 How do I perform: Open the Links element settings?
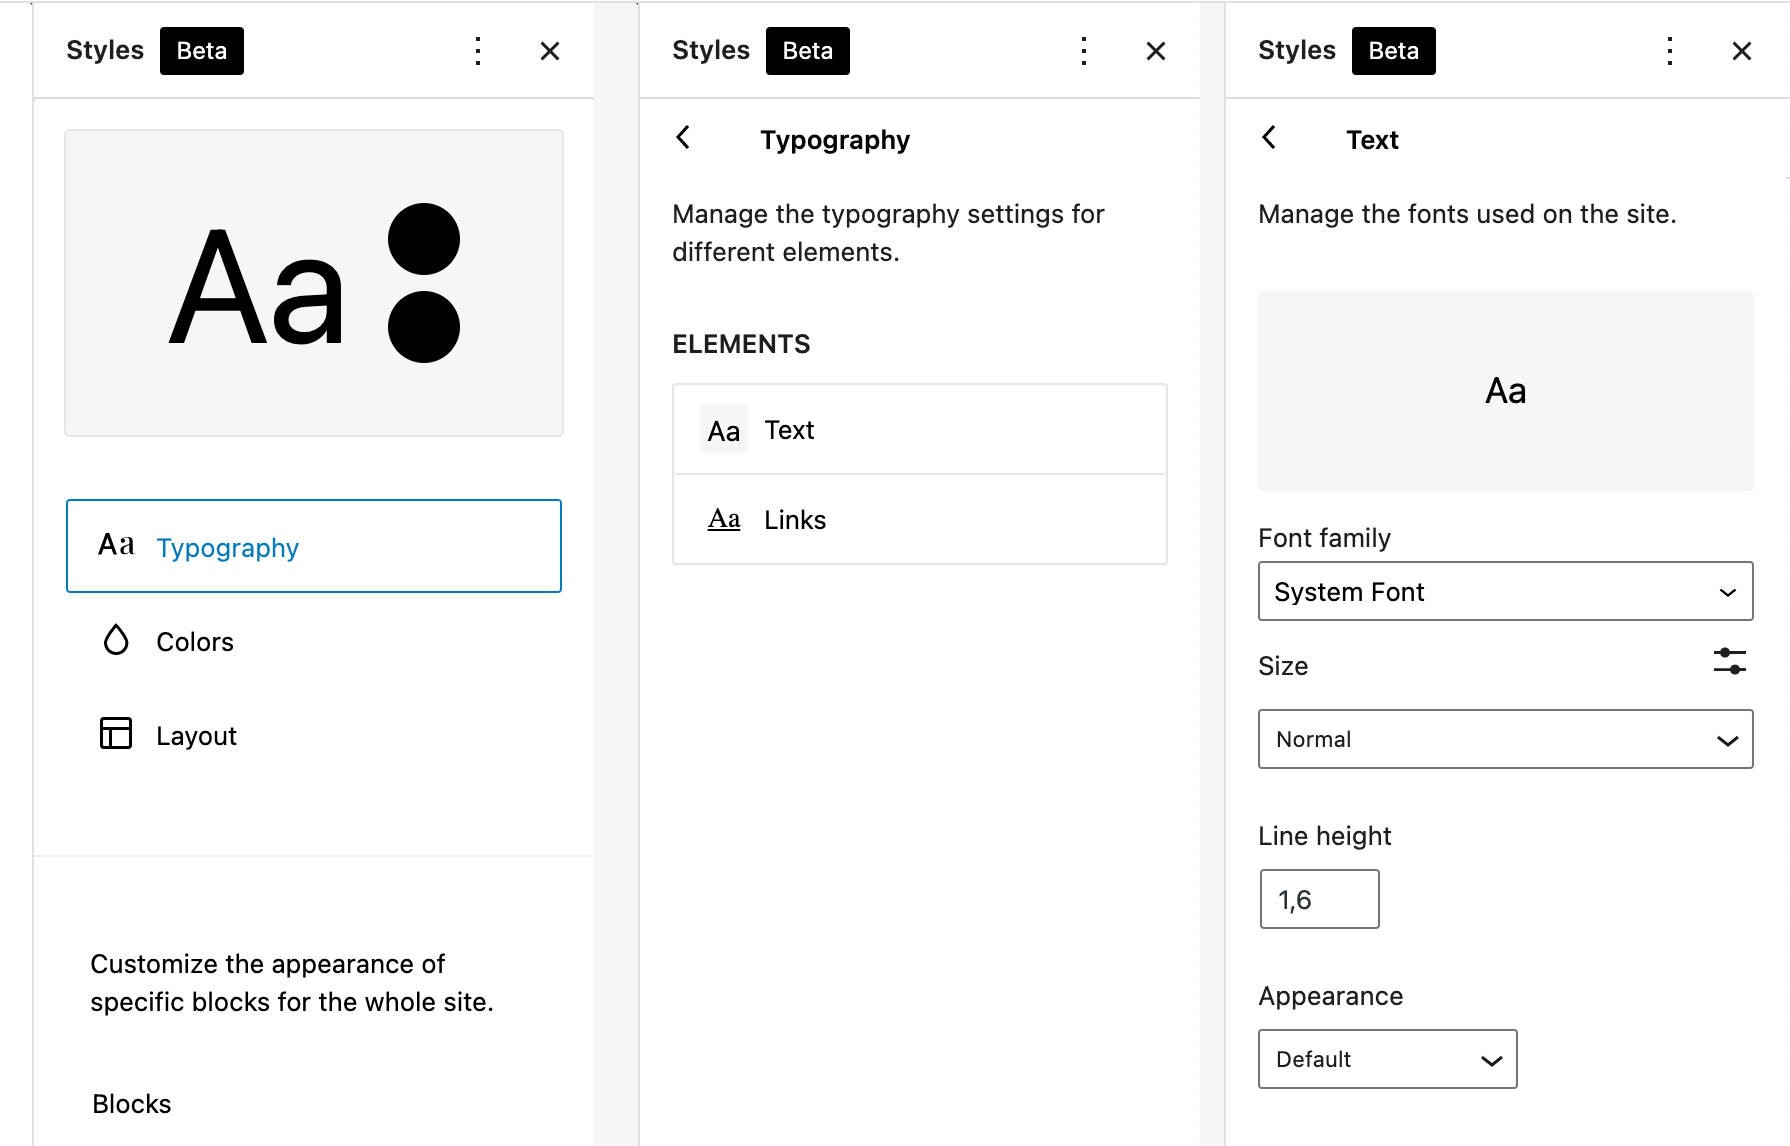click(x=918, y=520)
